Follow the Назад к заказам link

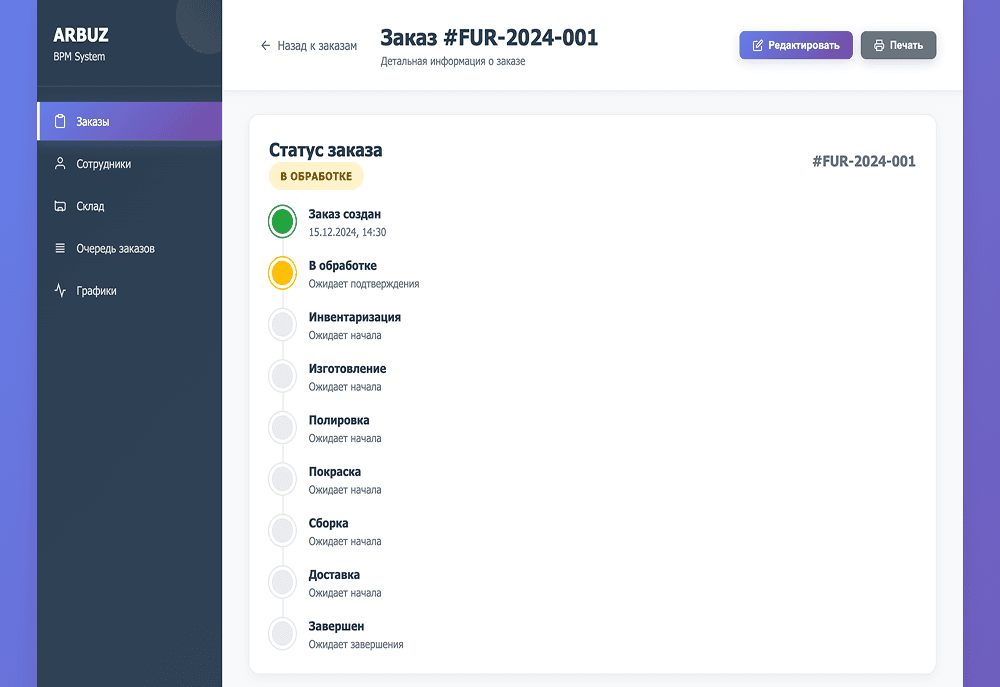[x=308, y=46]
